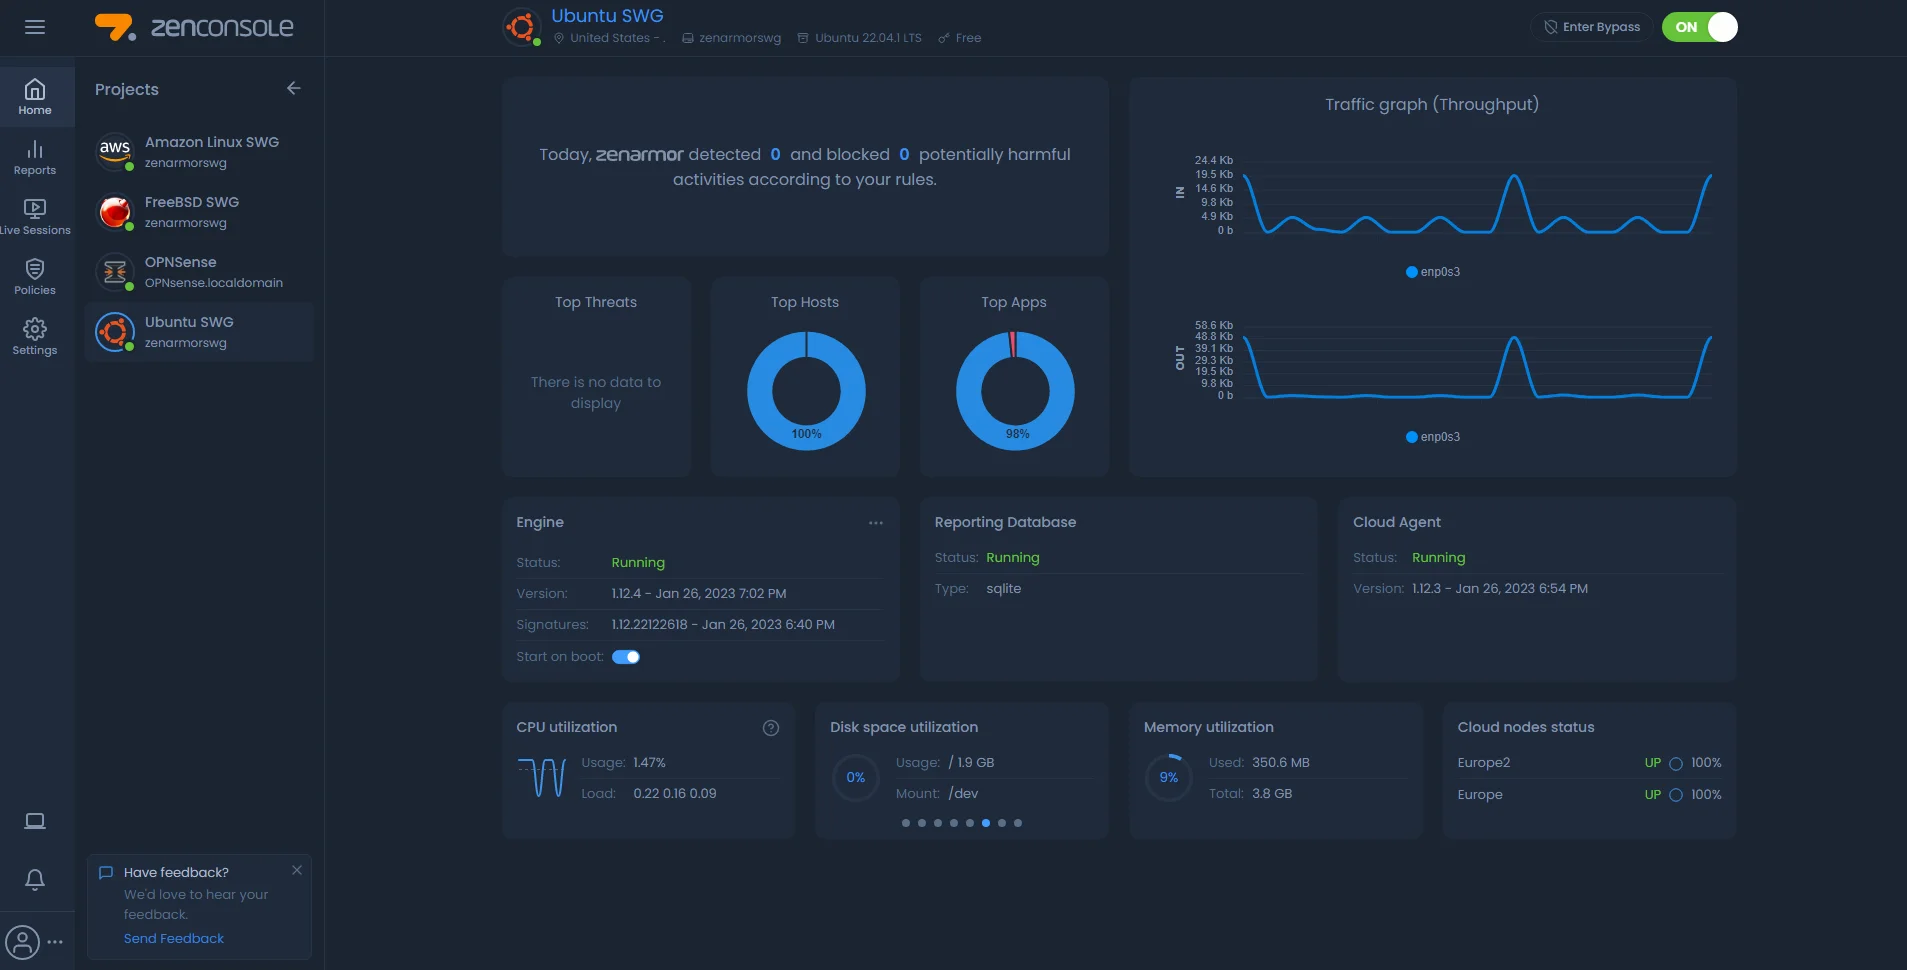Toggle Start on boot switch

(x=626, y=657)
